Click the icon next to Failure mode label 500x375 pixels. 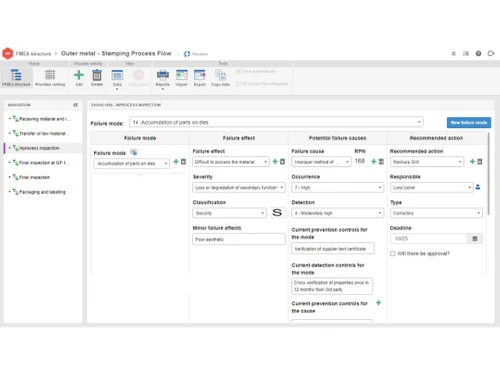[x=134, y=152]
